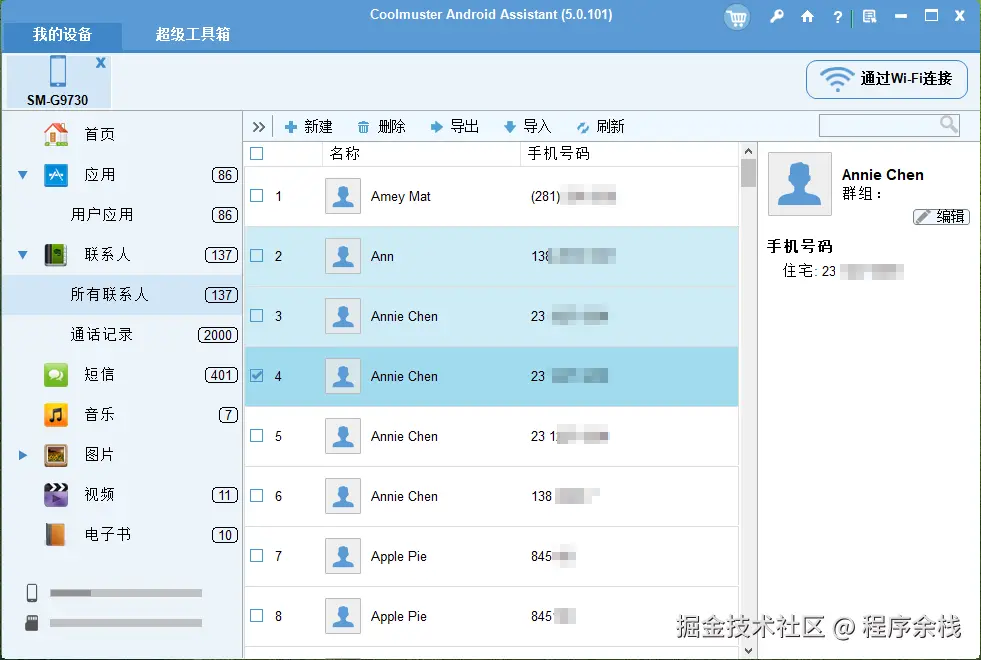Open the 短信 messages icon

56,375
